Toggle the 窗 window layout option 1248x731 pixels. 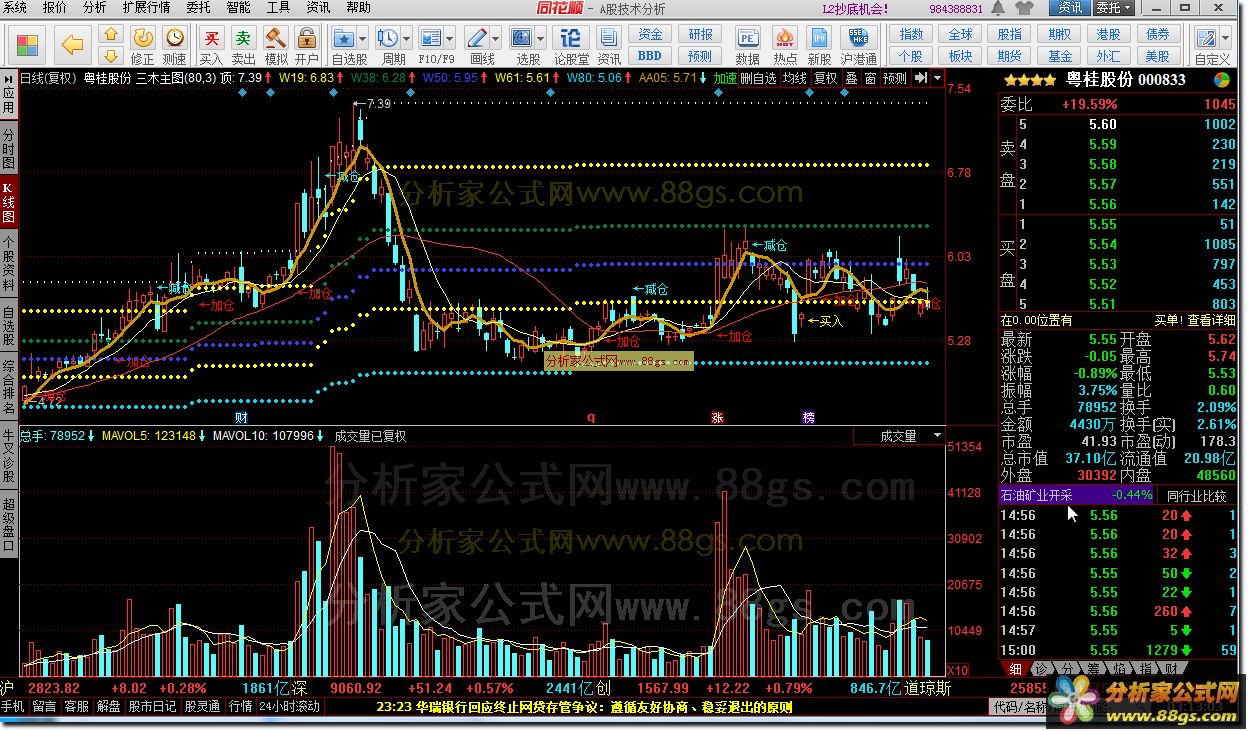coord(871,78)
